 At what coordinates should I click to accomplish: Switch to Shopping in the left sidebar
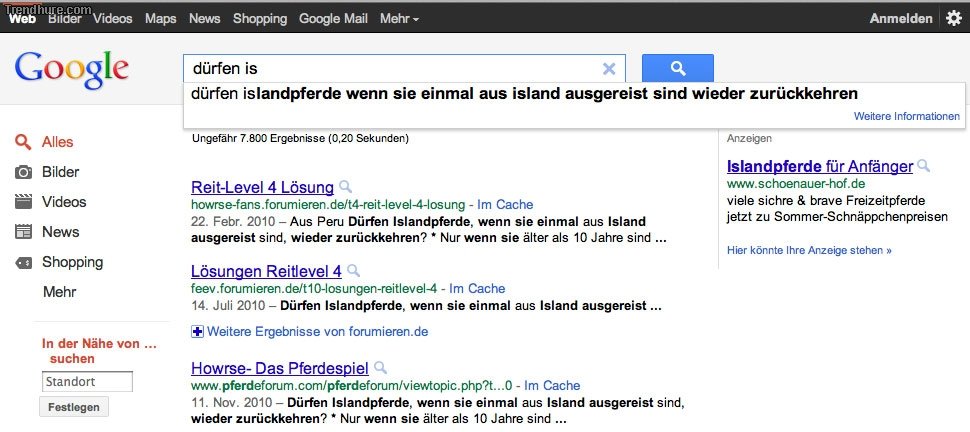(x=72, y=262)
